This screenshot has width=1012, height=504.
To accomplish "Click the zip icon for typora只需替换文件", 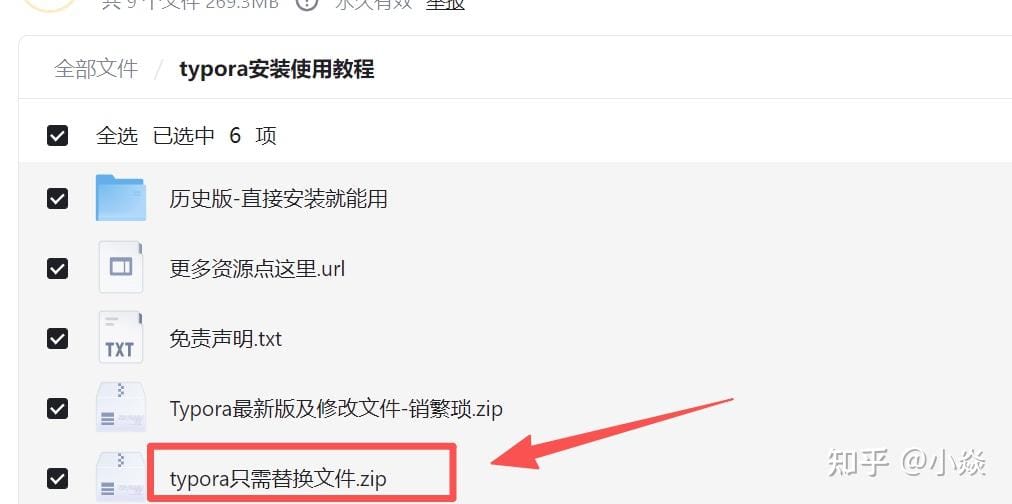I will pyautogui.click(x=121, y=477).
